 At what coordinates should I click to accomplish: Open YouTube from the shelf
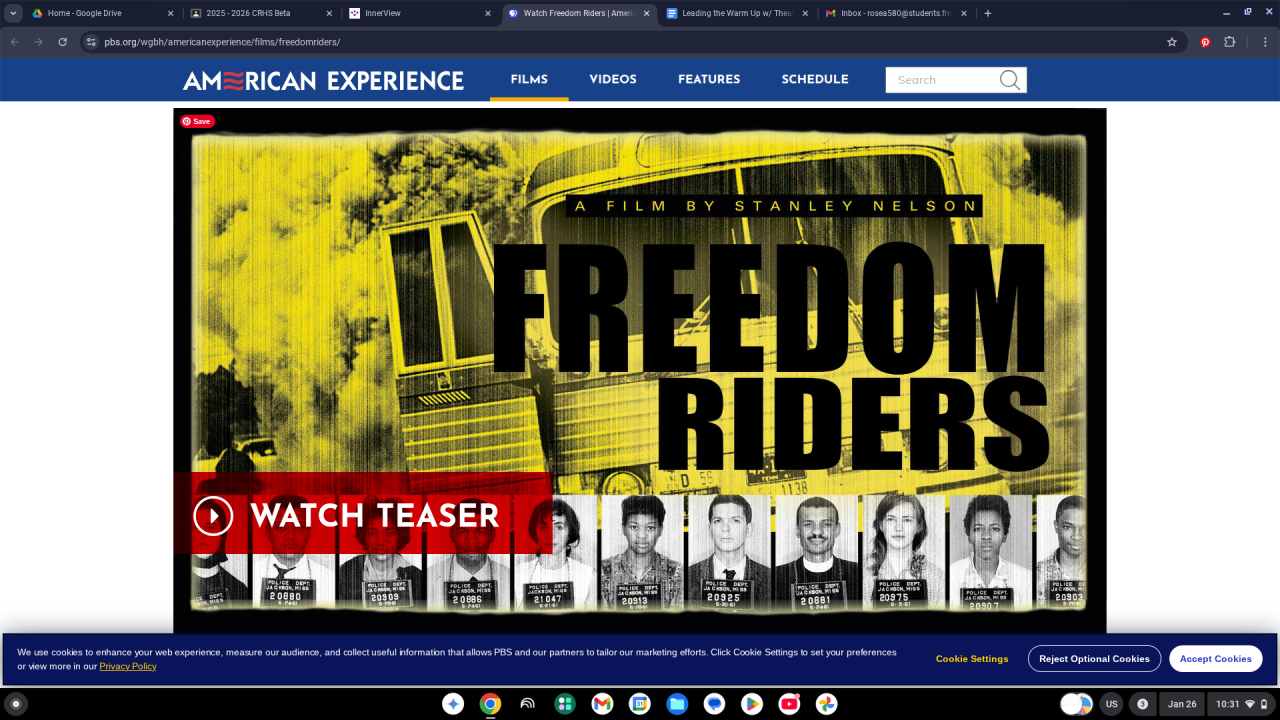tap(789, 704)
